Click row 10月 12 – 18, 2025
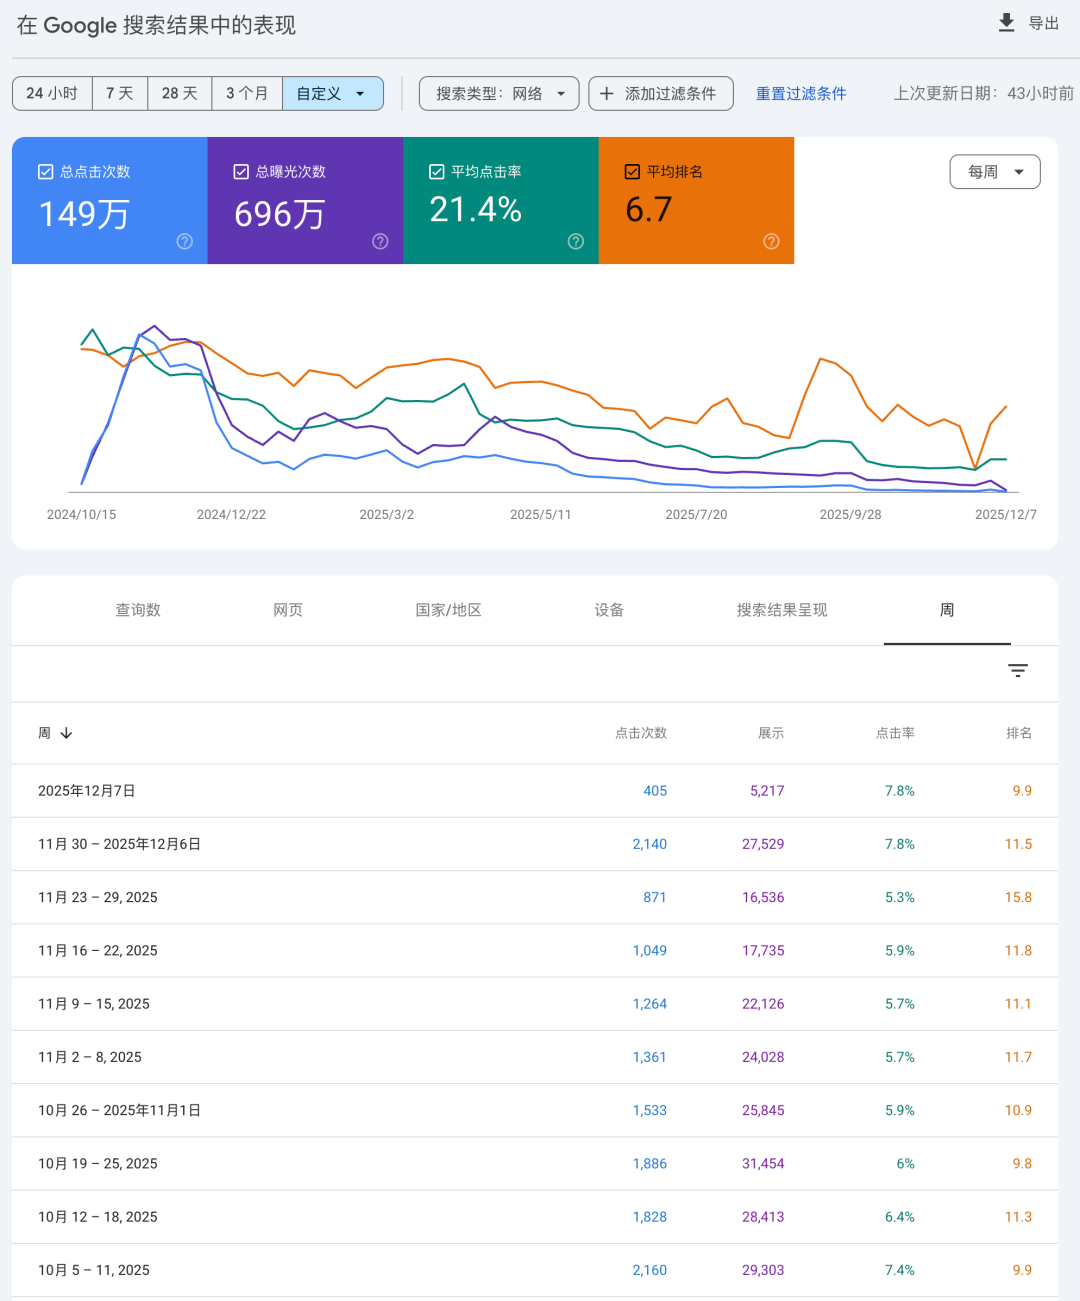This screenshot has height=1301, width=1080. pos(535,1217)
